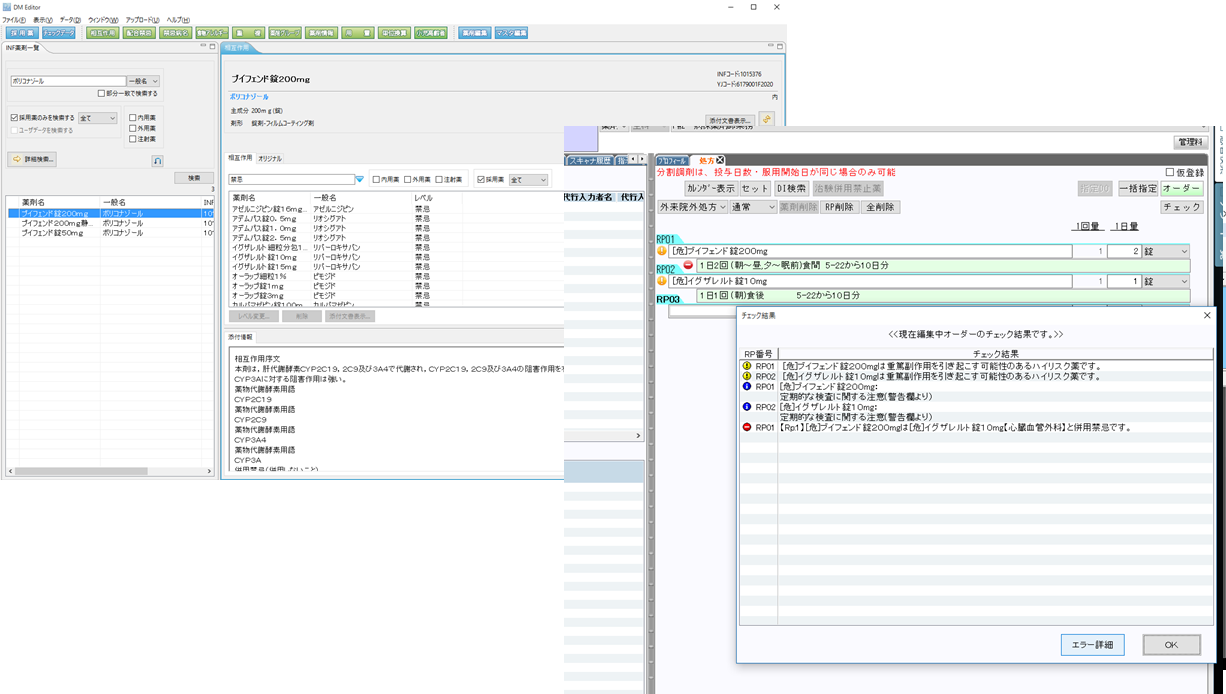Close the 処方 tab with its X icon
Image resolution: width=1226 pixels, height=694 pixels.
(720, 160)
